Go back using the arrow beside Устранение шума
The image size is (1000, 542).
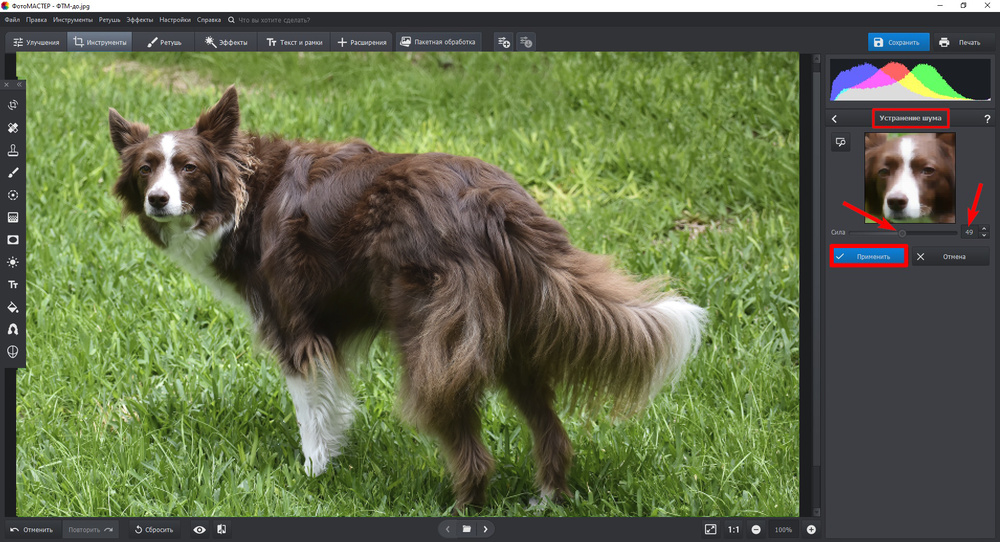click(834, 119)
